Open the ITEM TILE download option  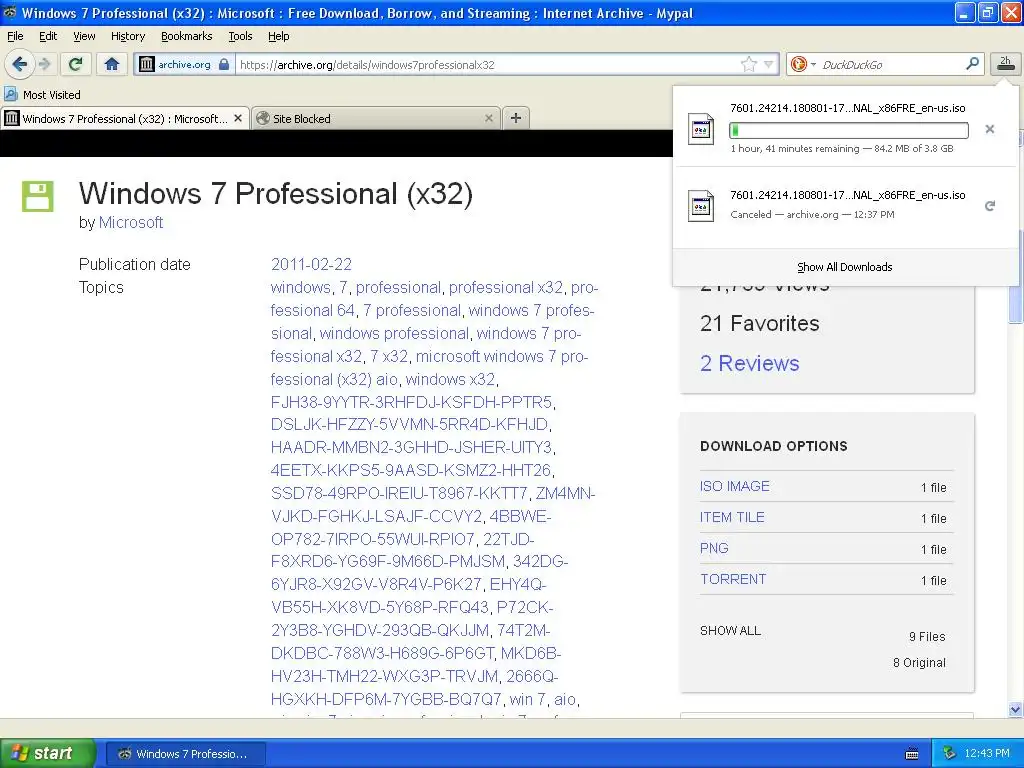pyautogui.click(x=732, y=517)
